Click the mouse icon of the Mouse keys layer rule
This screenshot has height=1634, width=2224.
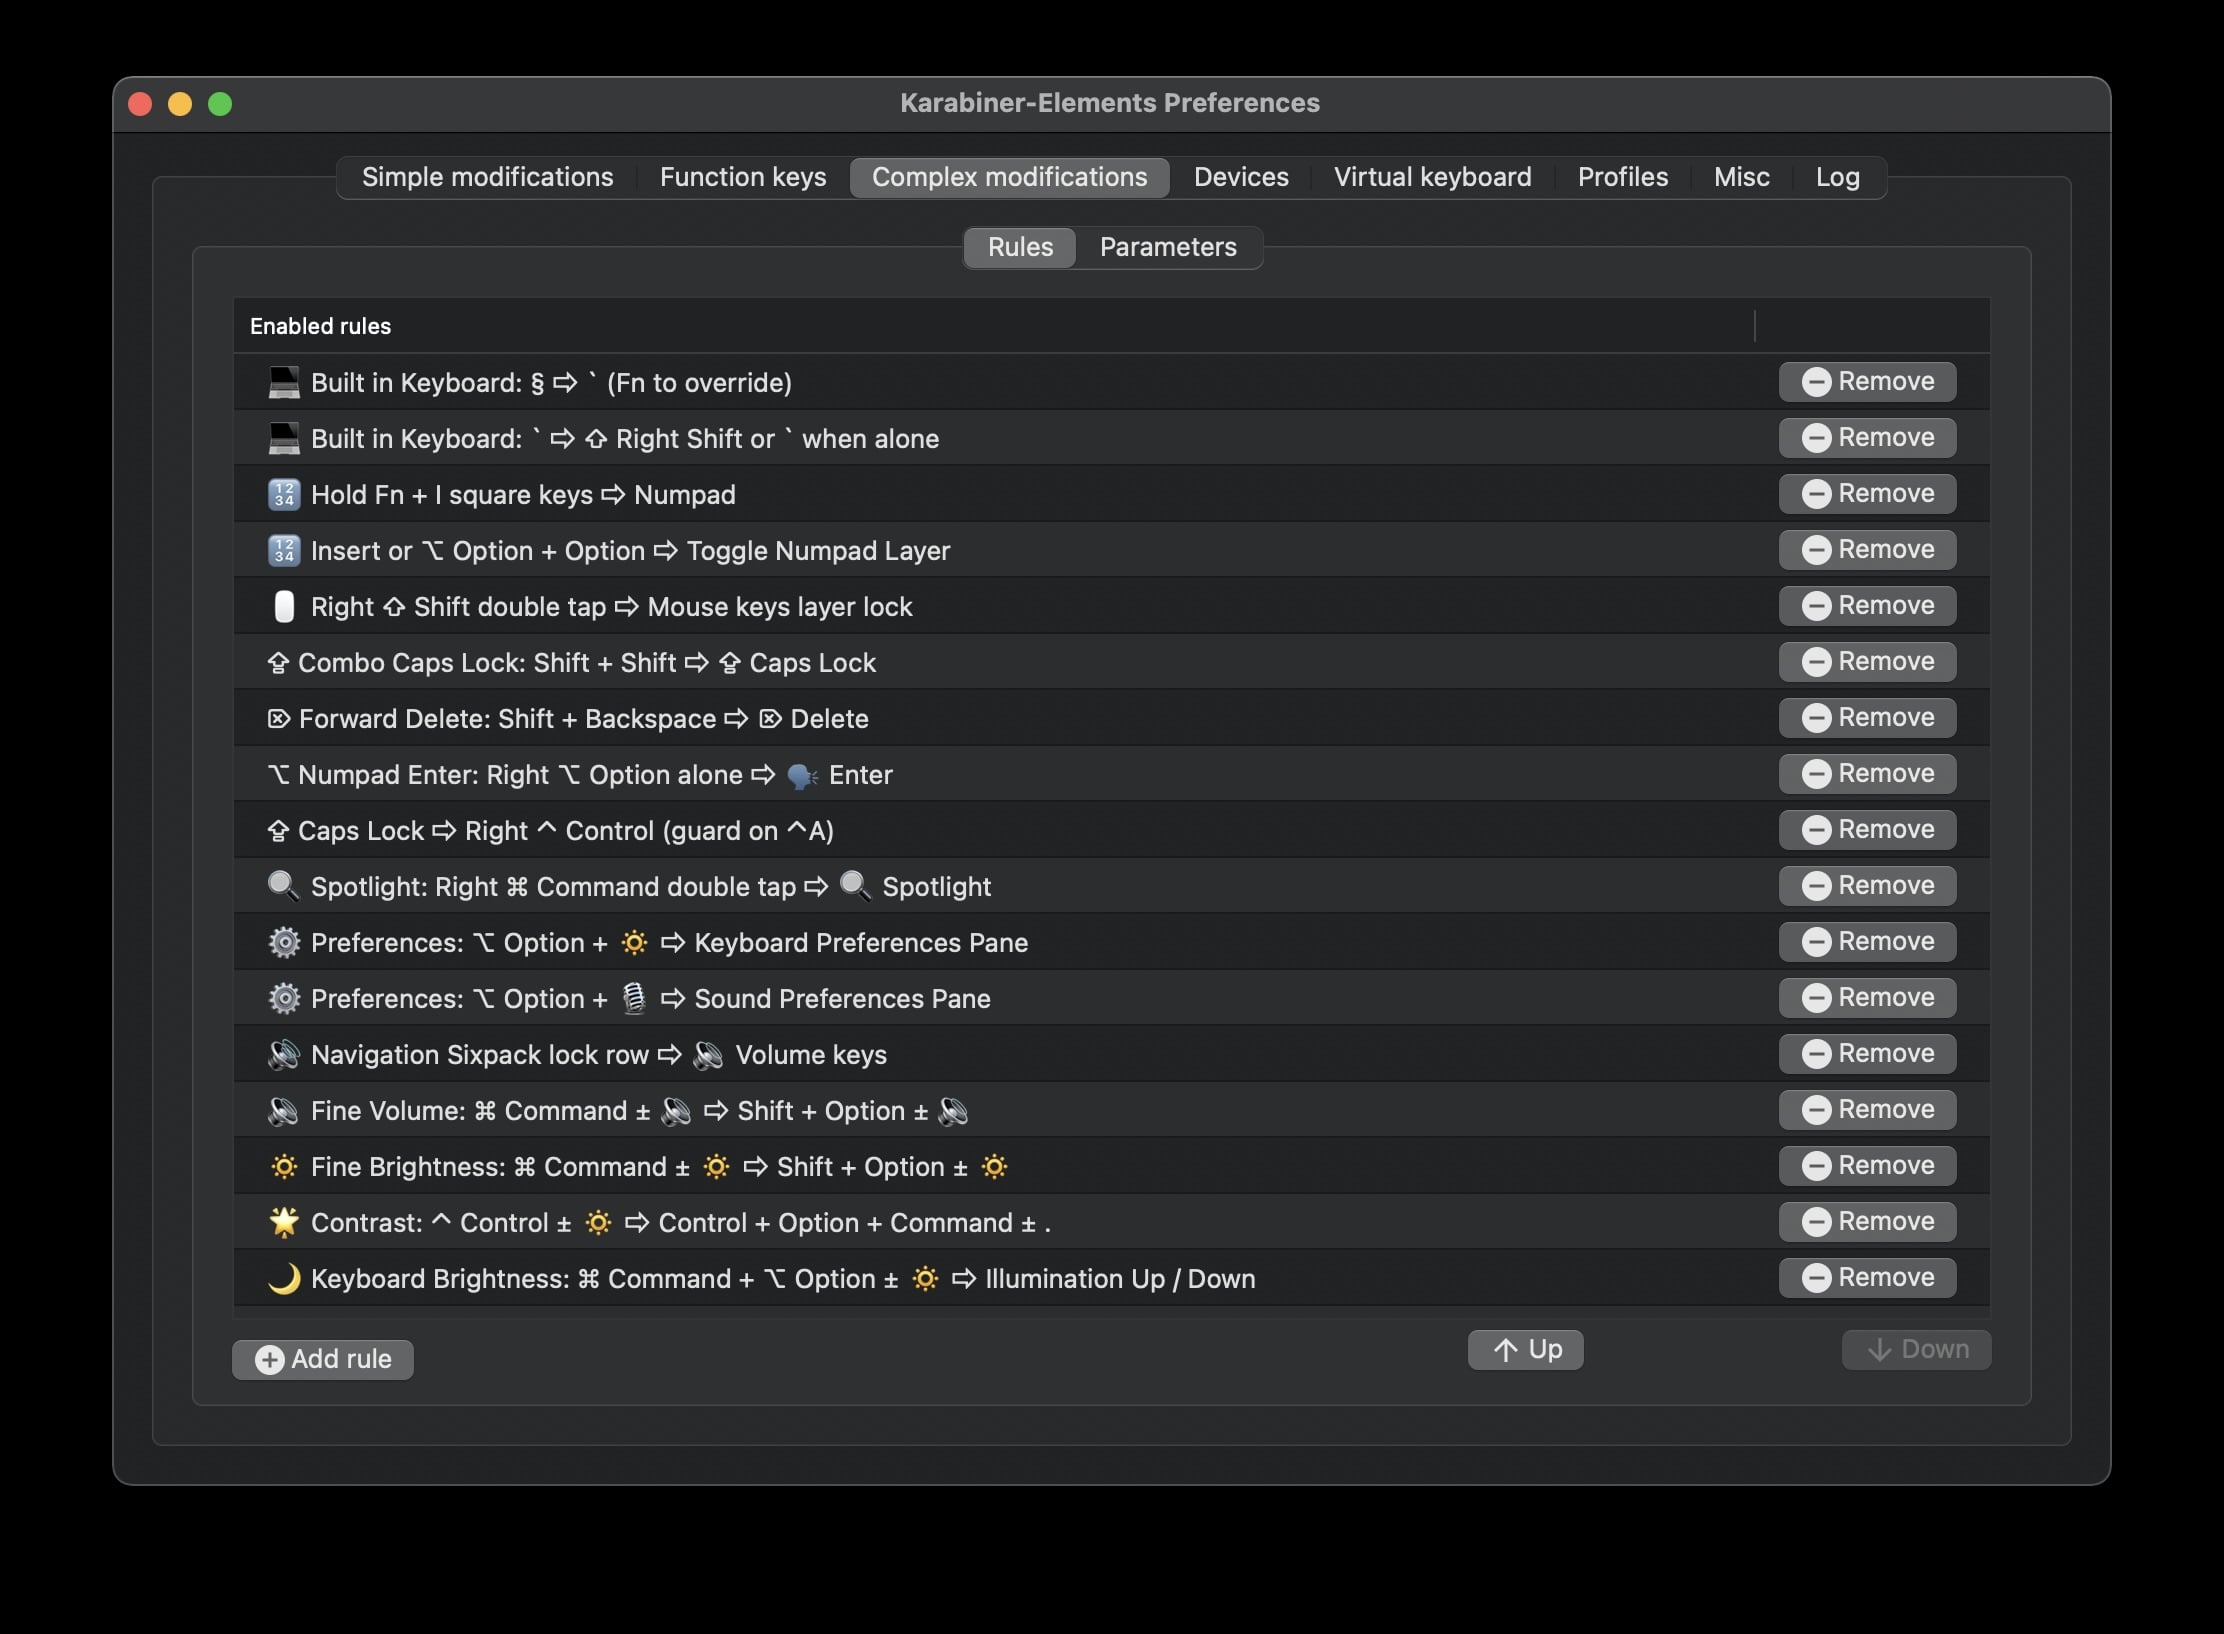coord(284,607)
